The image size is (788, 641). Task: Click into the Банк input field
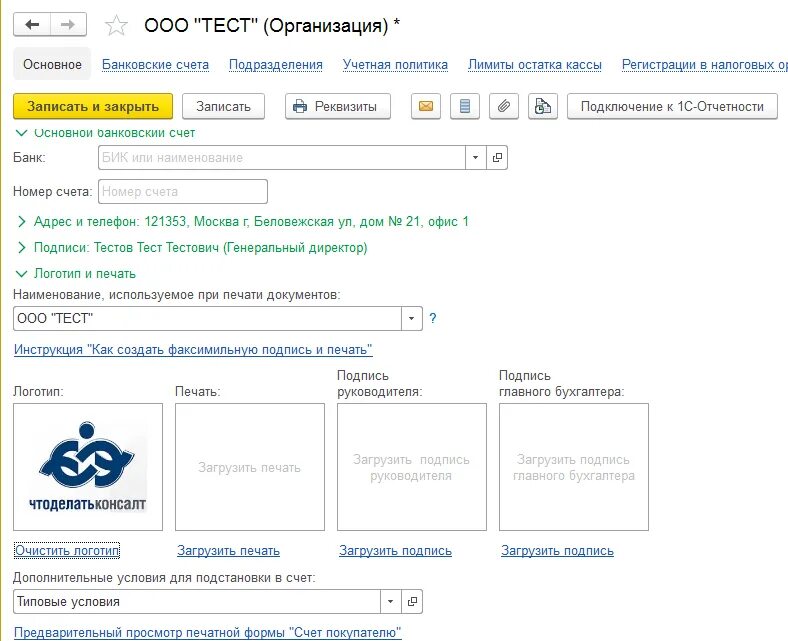[x=282, y=157]
